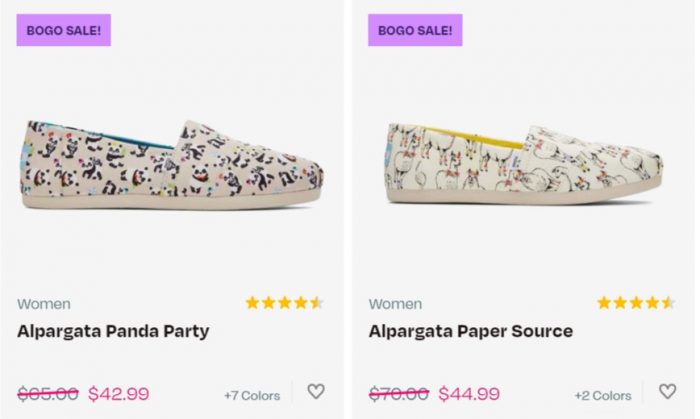Toggle the wishlist heart for Alpargata Paper Source

click(667, 392)
